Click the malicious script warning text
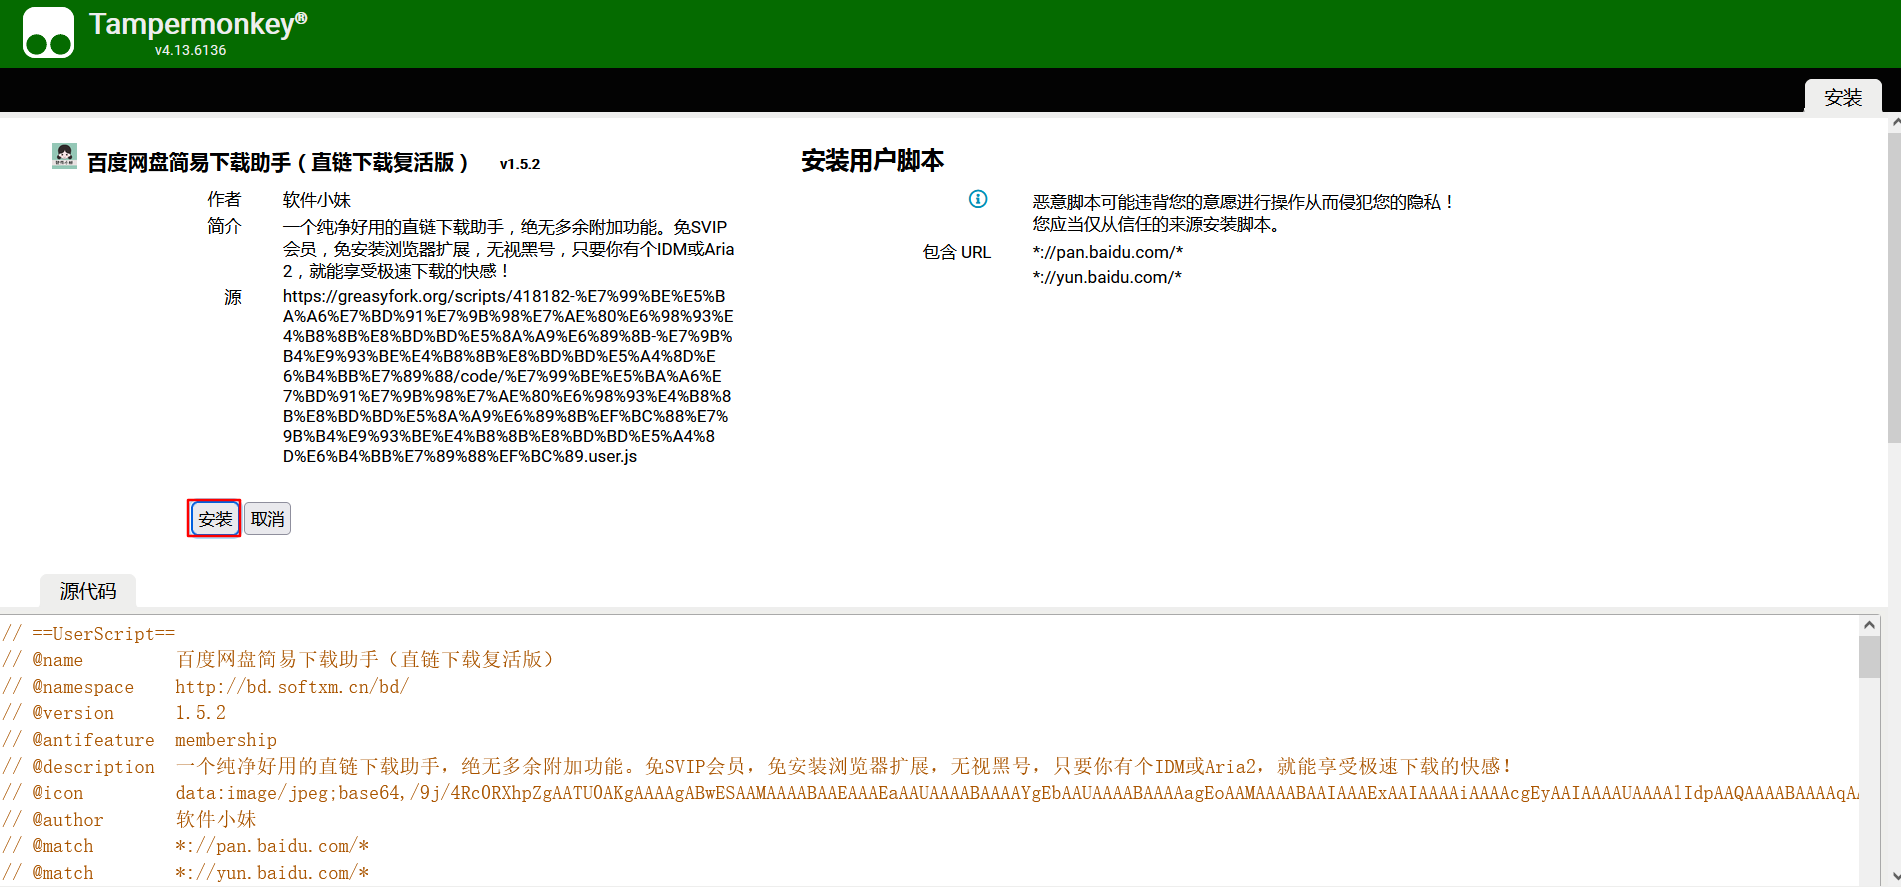The width and height of the screenshot is (1901, 887). [1242, 213]
